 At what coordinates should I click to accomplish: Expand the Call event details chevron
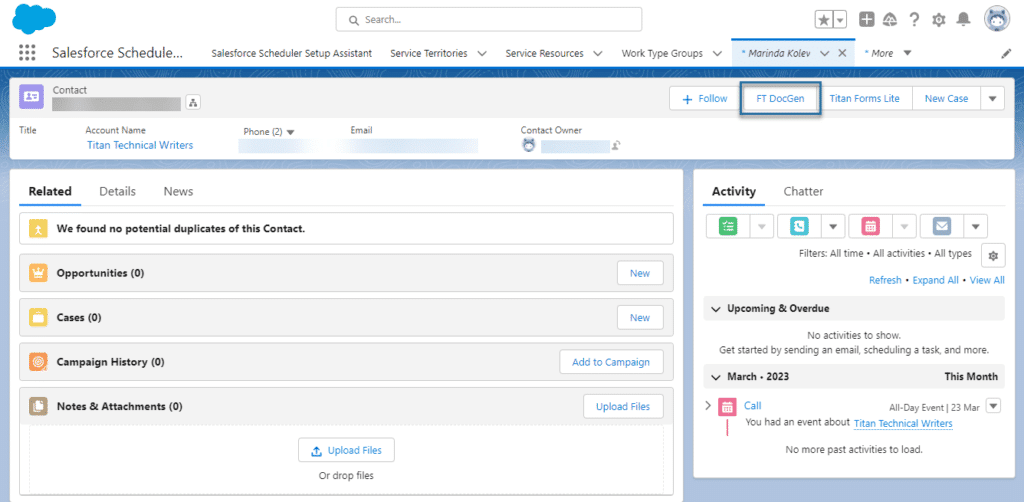708,405
